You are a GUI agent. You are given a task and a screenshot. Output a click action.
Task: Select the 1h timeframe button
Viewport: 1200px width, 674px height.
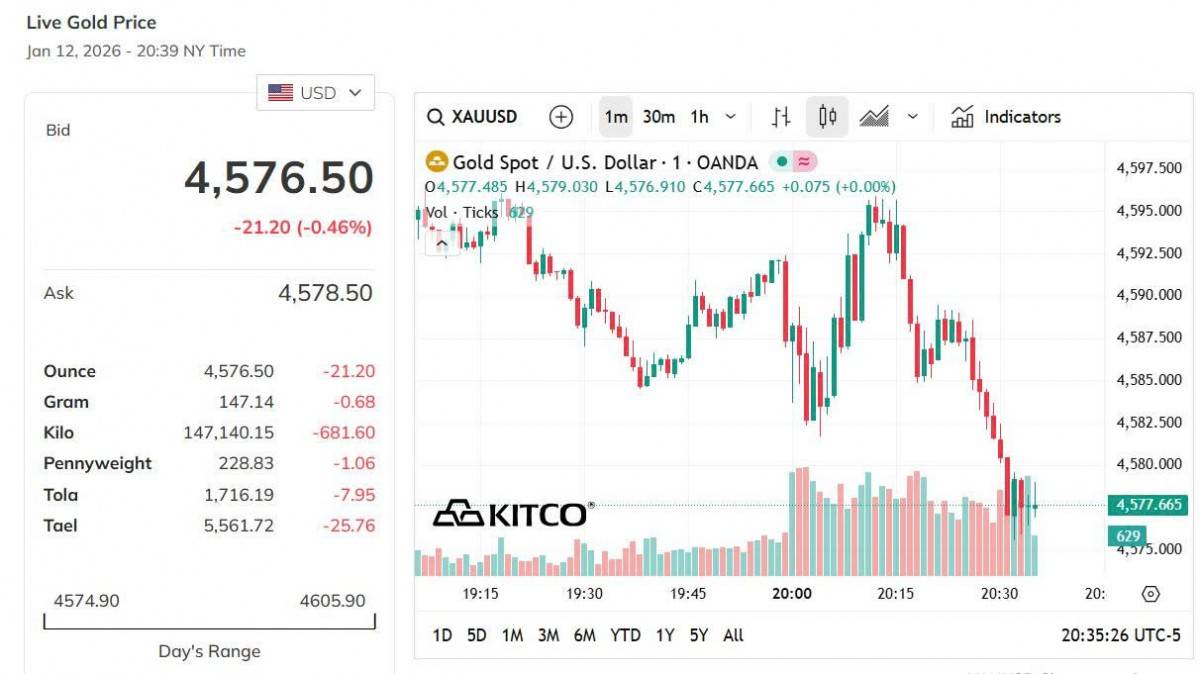pyautogui.click(x=699, y=117)
